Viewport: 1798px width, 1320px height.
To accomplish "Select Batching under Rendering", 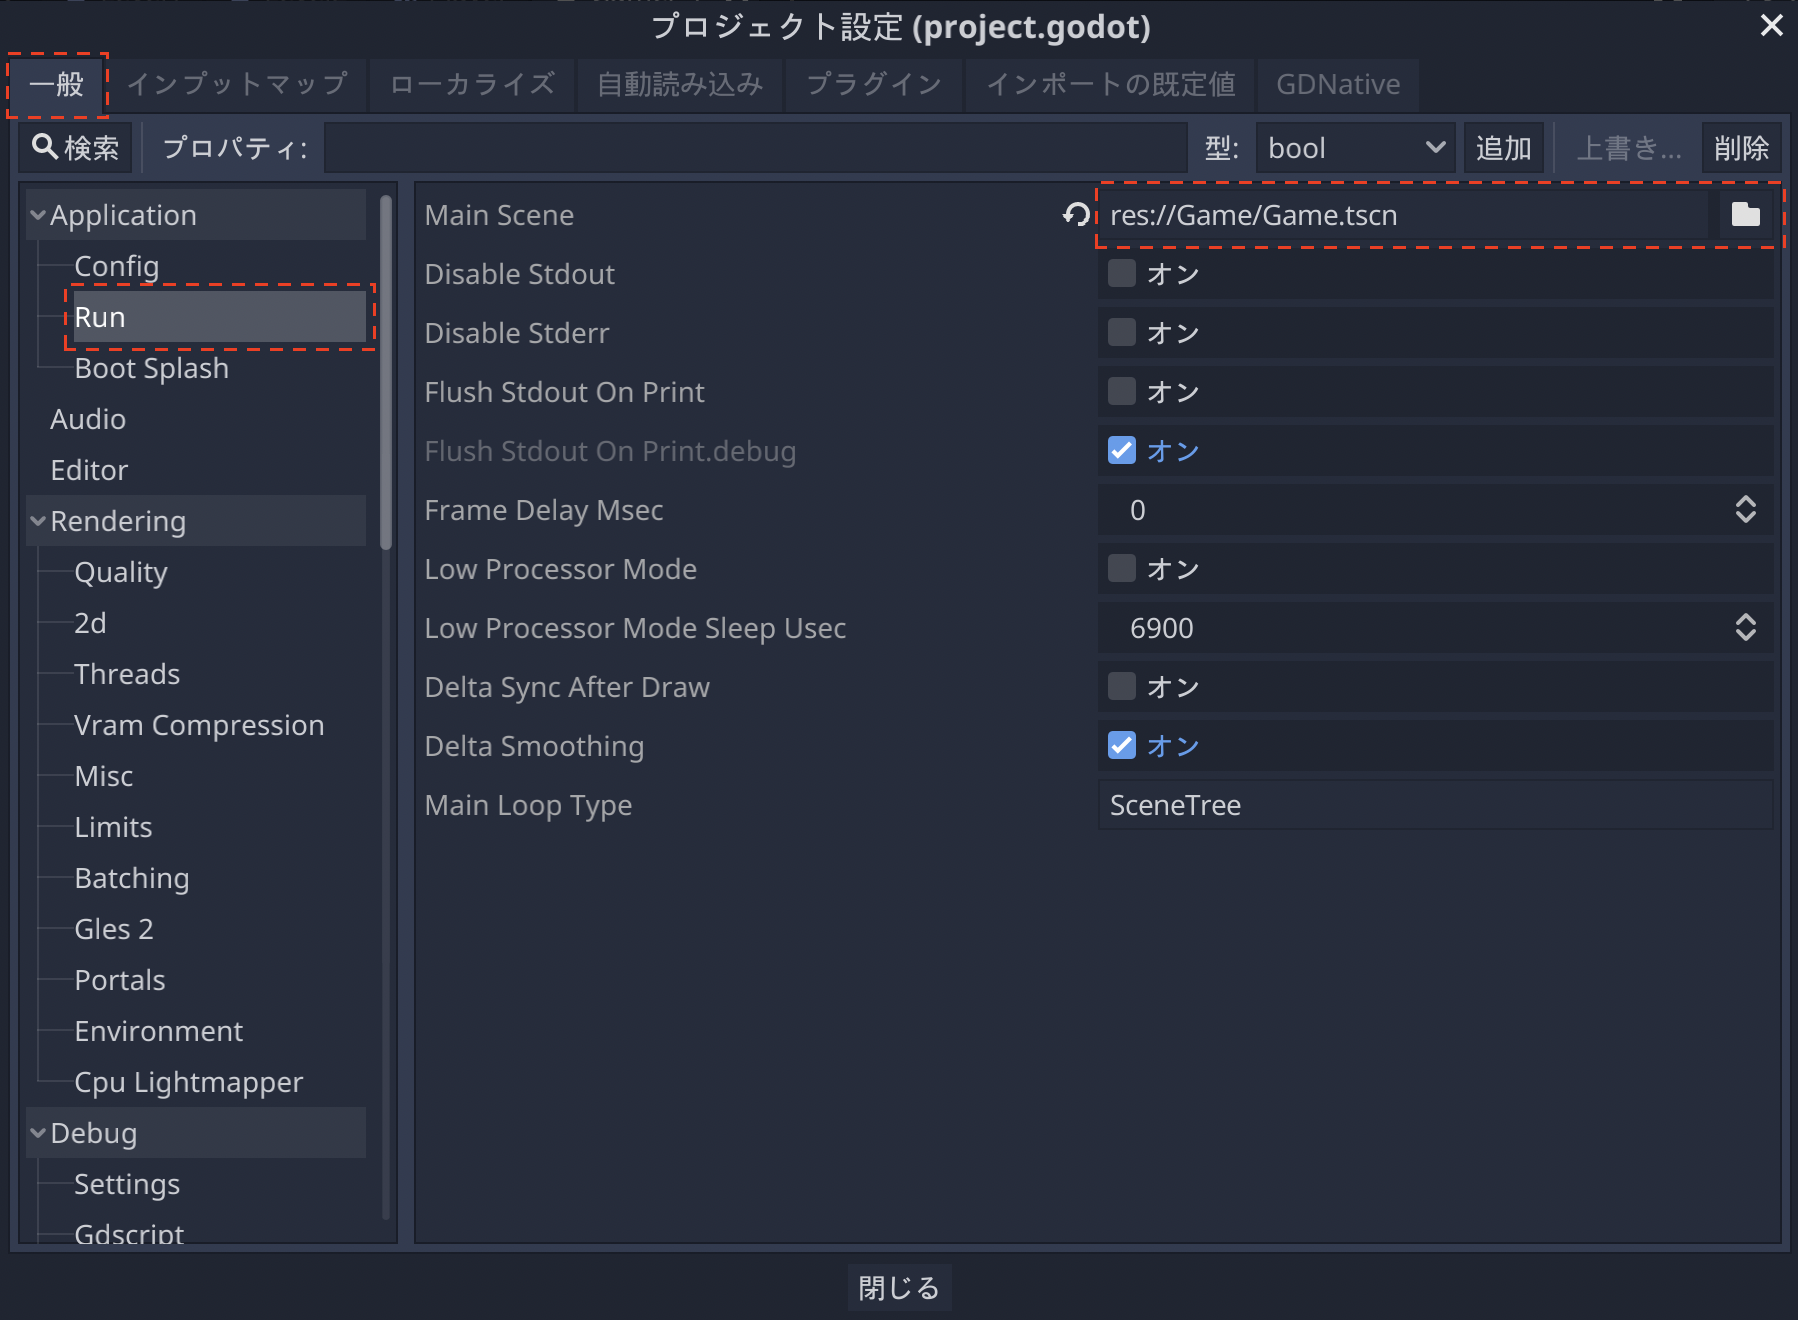I will pyautogui.click(x=132, y=878).
